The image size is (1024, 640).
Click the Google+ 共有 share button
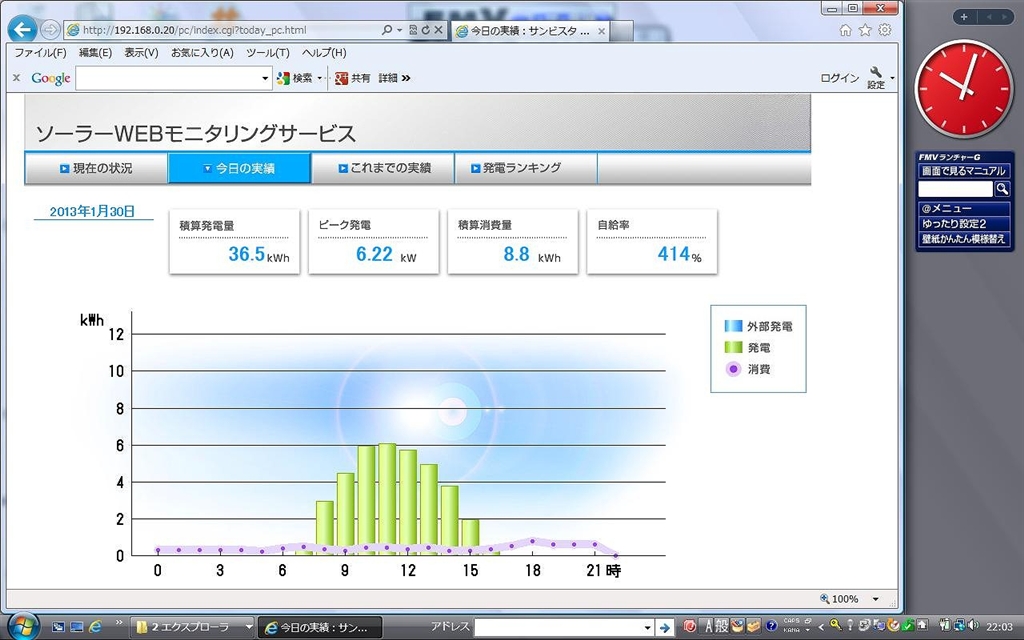tap(353, 78)
